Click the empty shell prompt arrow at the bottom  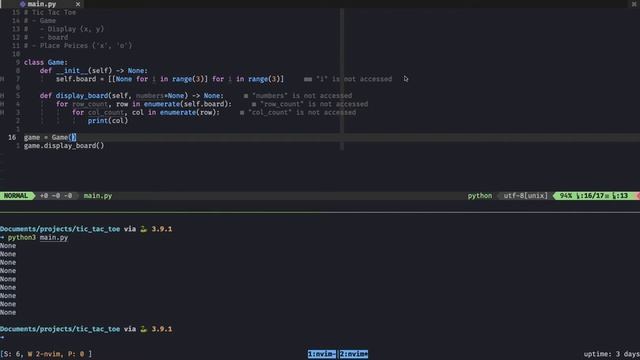pyautogui.click(x=2, y=338)
